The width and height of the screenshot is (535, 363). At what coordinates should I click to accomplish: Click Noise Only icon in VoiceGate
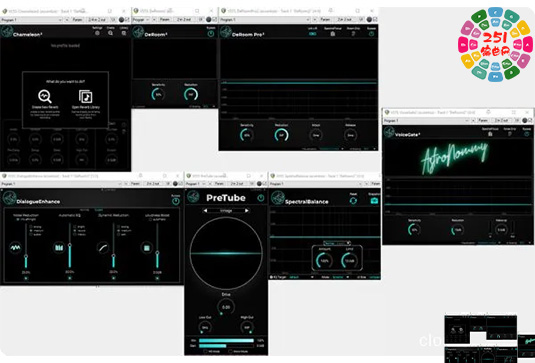click(509, 134)
